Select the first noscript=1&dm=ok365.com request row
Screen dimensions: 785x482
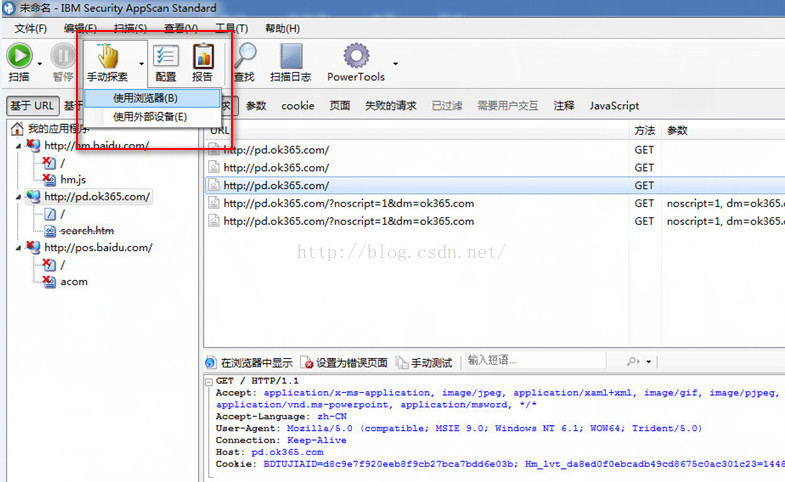coord(495,203)
